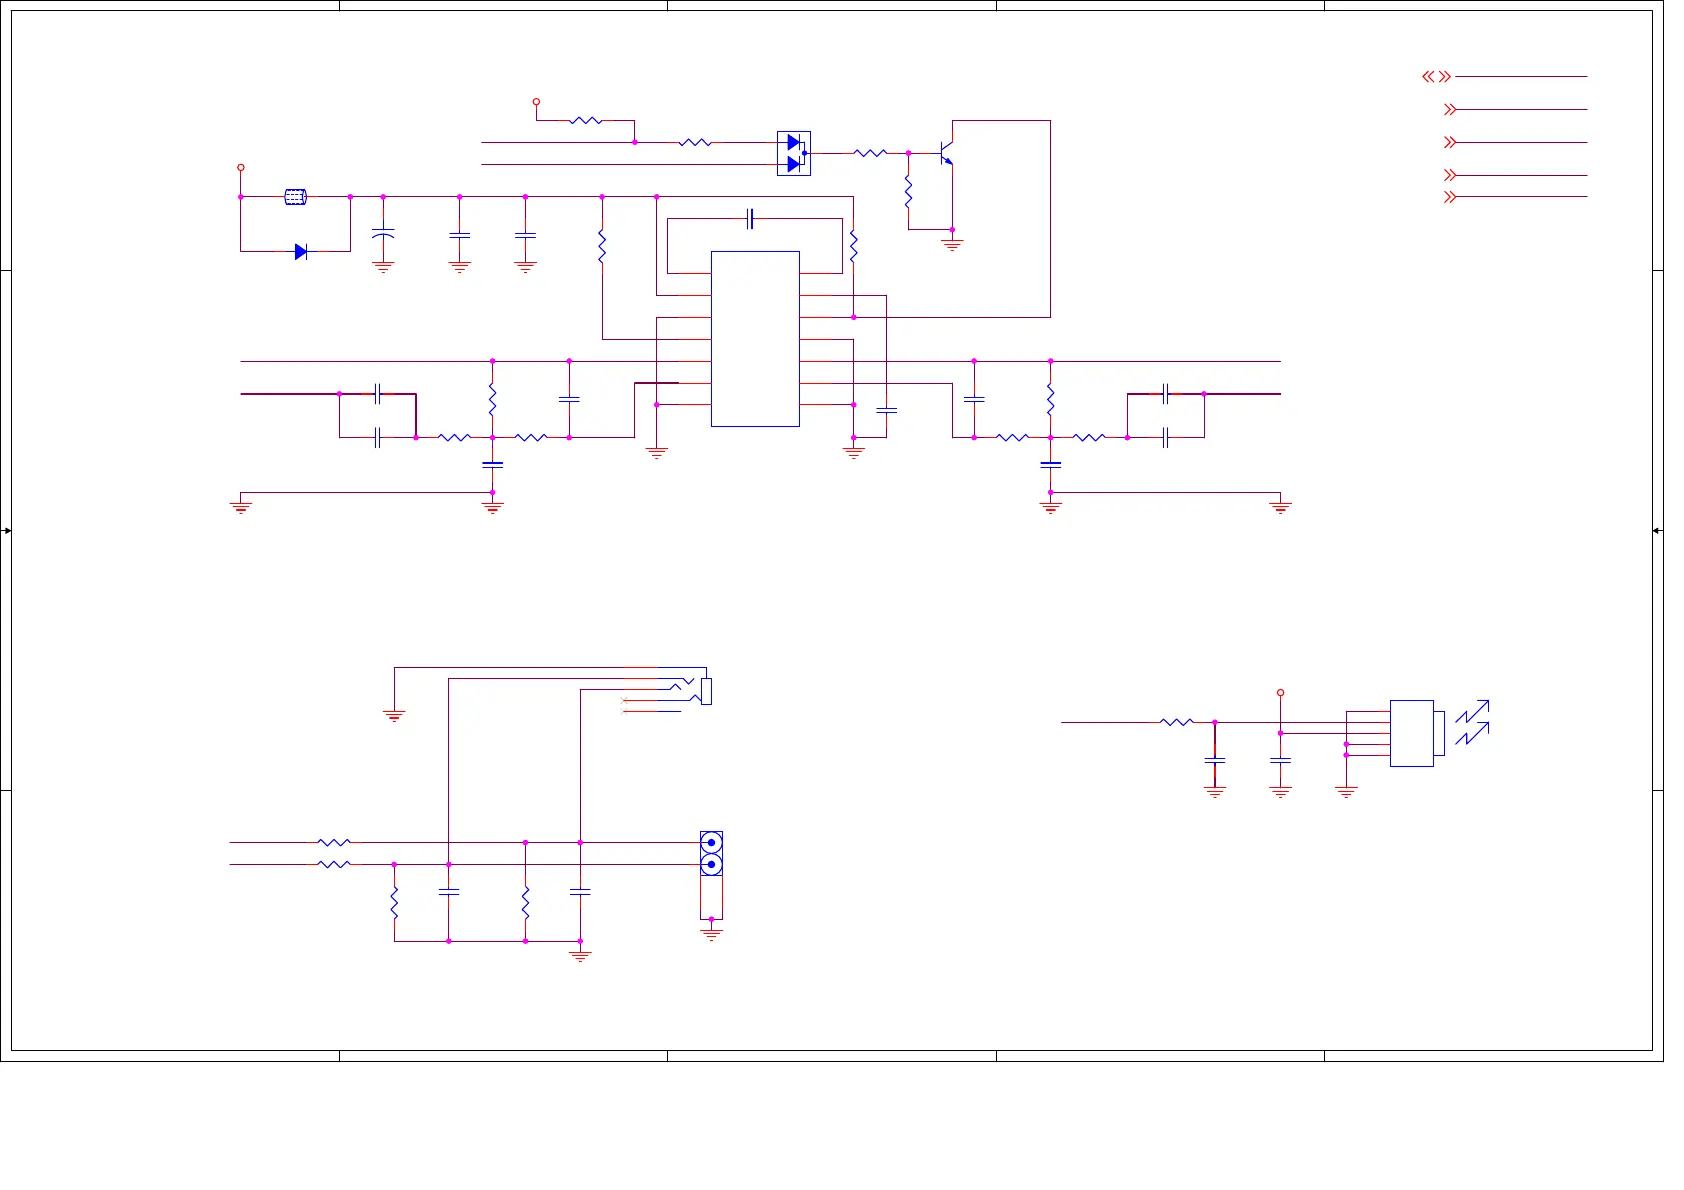Click the two-pin connector with round pads

click(711, 854)
